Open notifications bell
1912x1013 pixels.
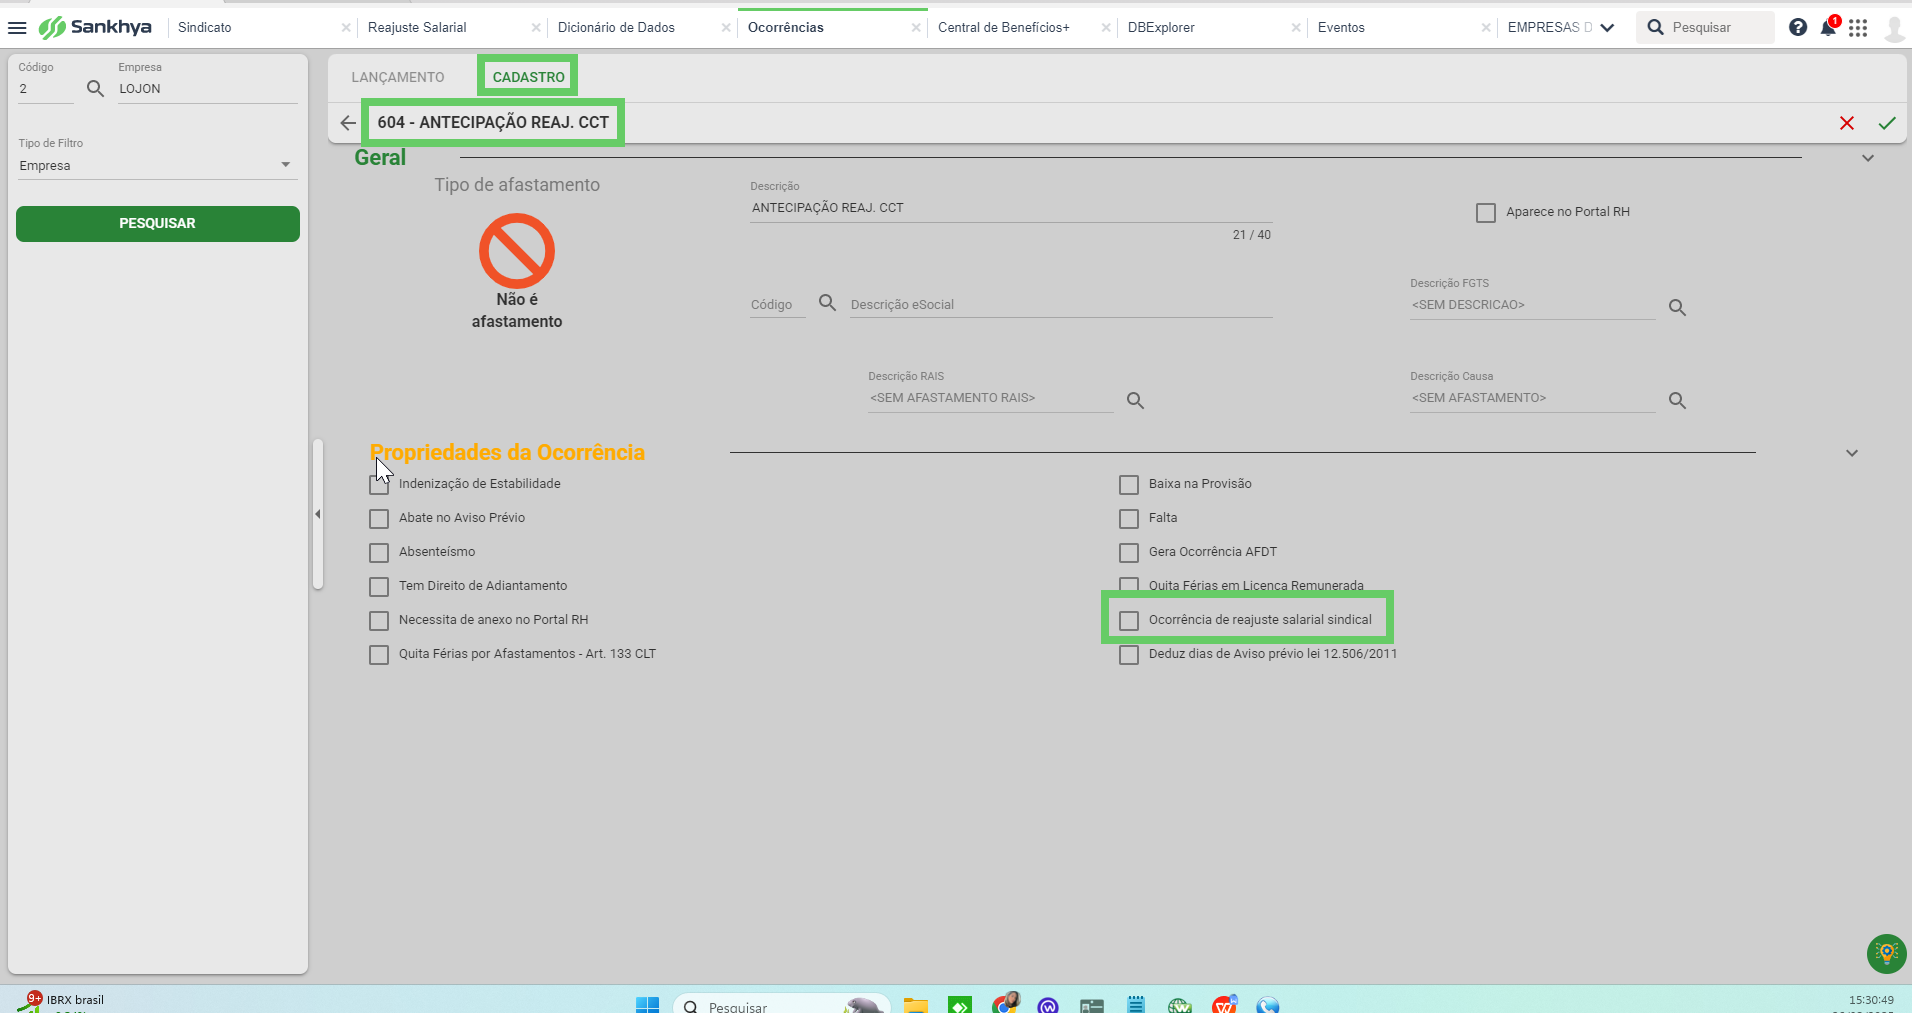point(1829,27)
